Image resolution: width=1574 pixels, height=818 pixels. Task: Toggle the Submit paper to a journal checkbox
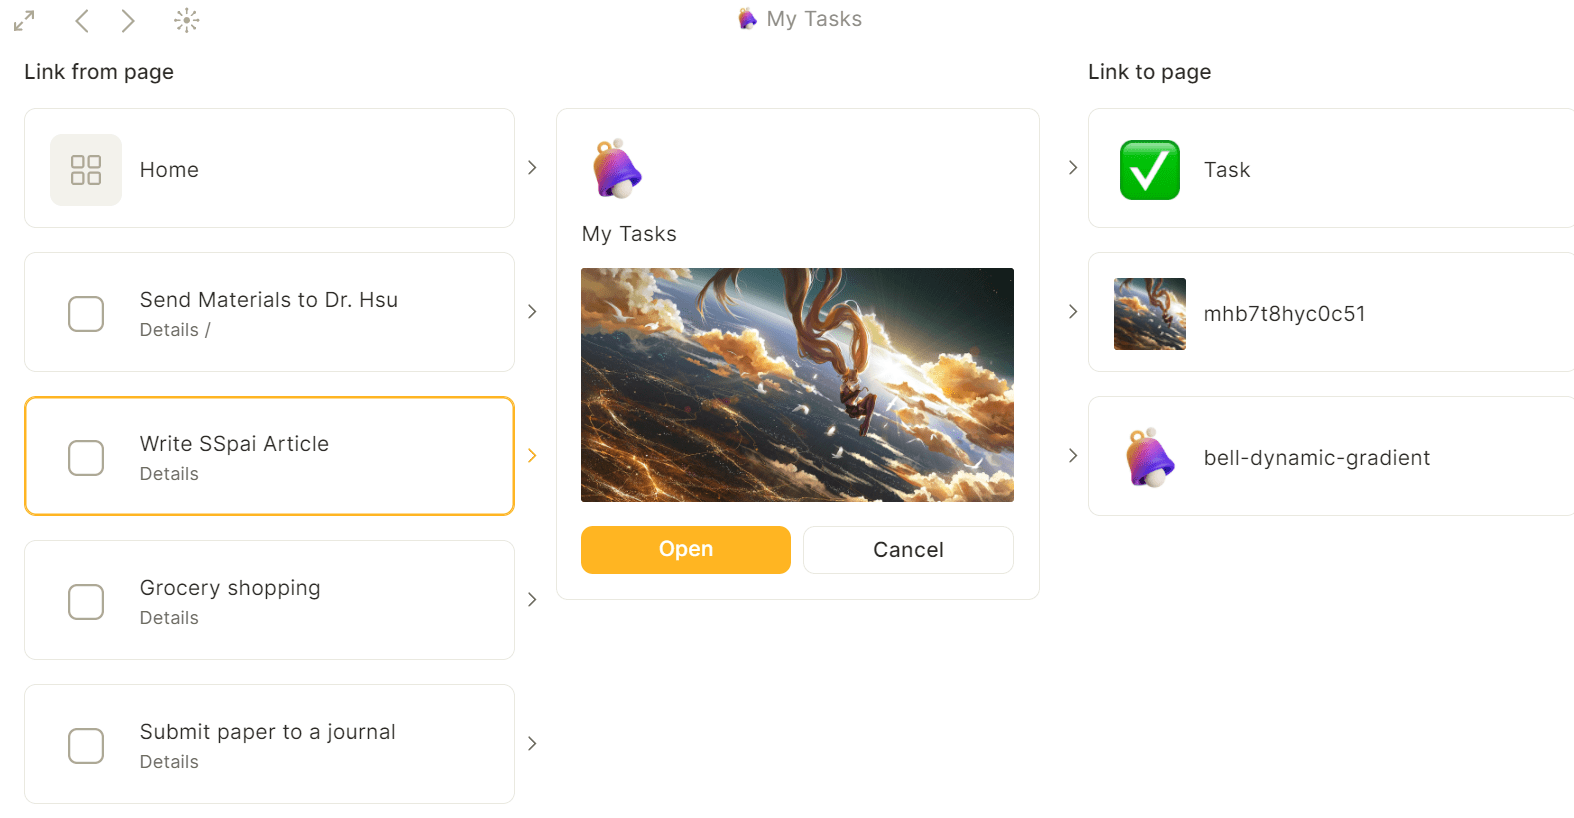point(86,746)
